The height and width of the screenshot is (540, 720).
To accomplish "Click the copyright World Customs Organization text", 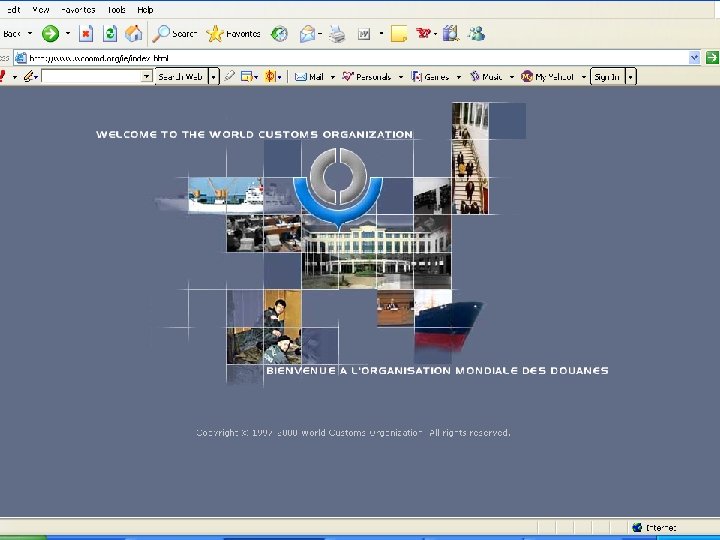I will pos(353,433).
